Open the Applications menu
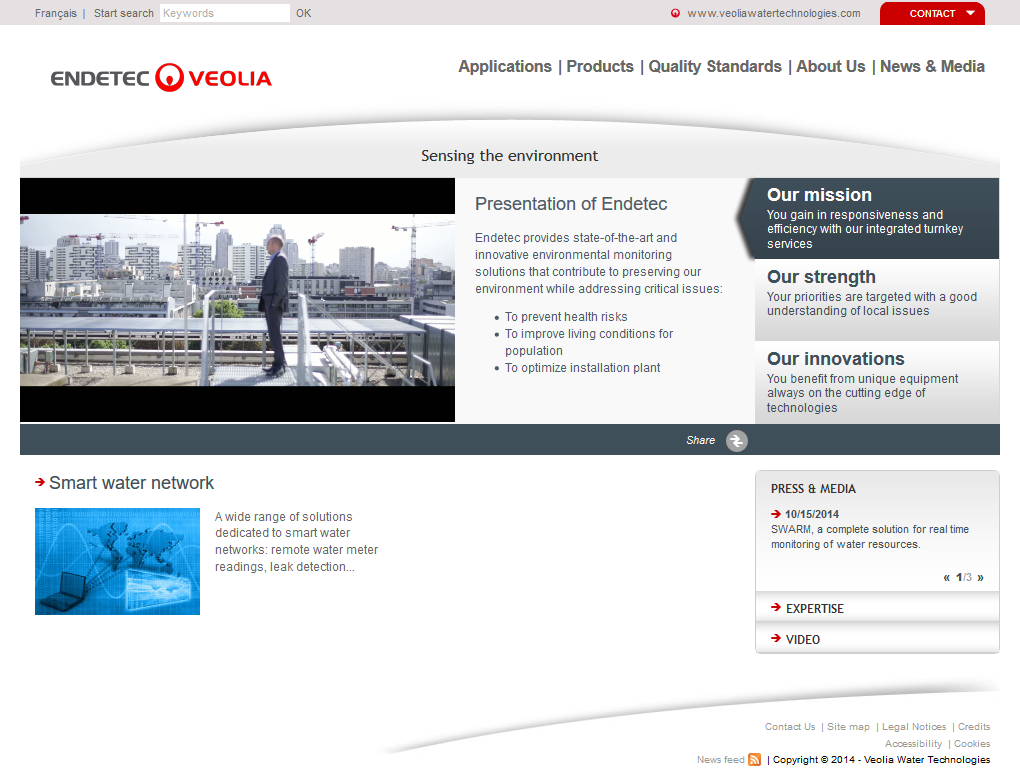Screen dimensions: 1020x781 click(x=505, y=66)
